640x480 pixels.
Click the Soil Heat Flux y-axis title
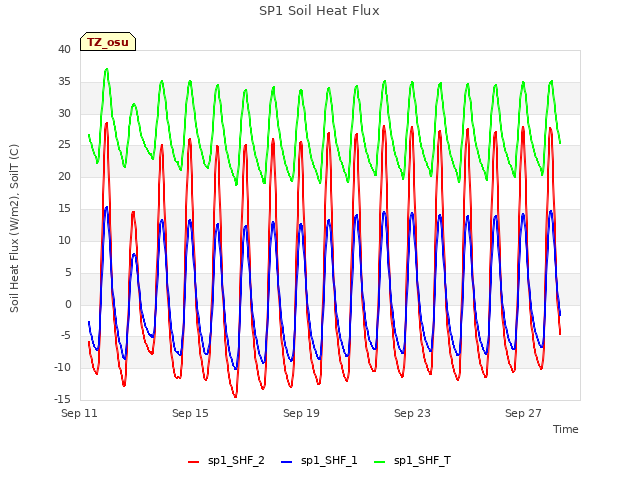point(14,228)
